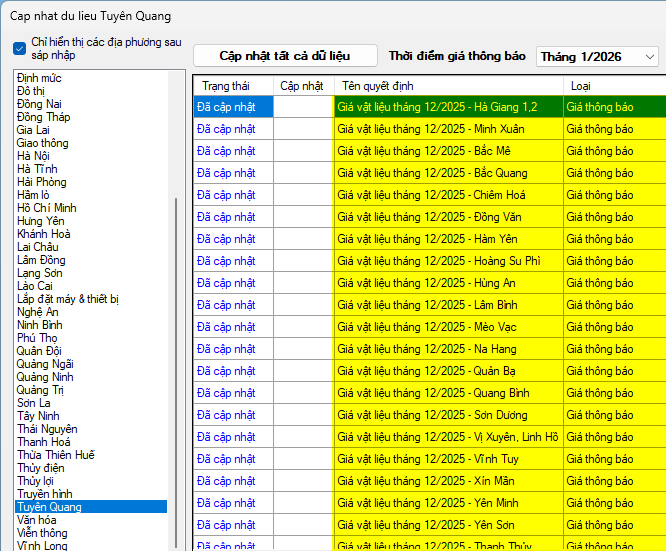
Task: Click the 'Cập nhật tất cả dữ liệu' button
Action: point(285,56)
